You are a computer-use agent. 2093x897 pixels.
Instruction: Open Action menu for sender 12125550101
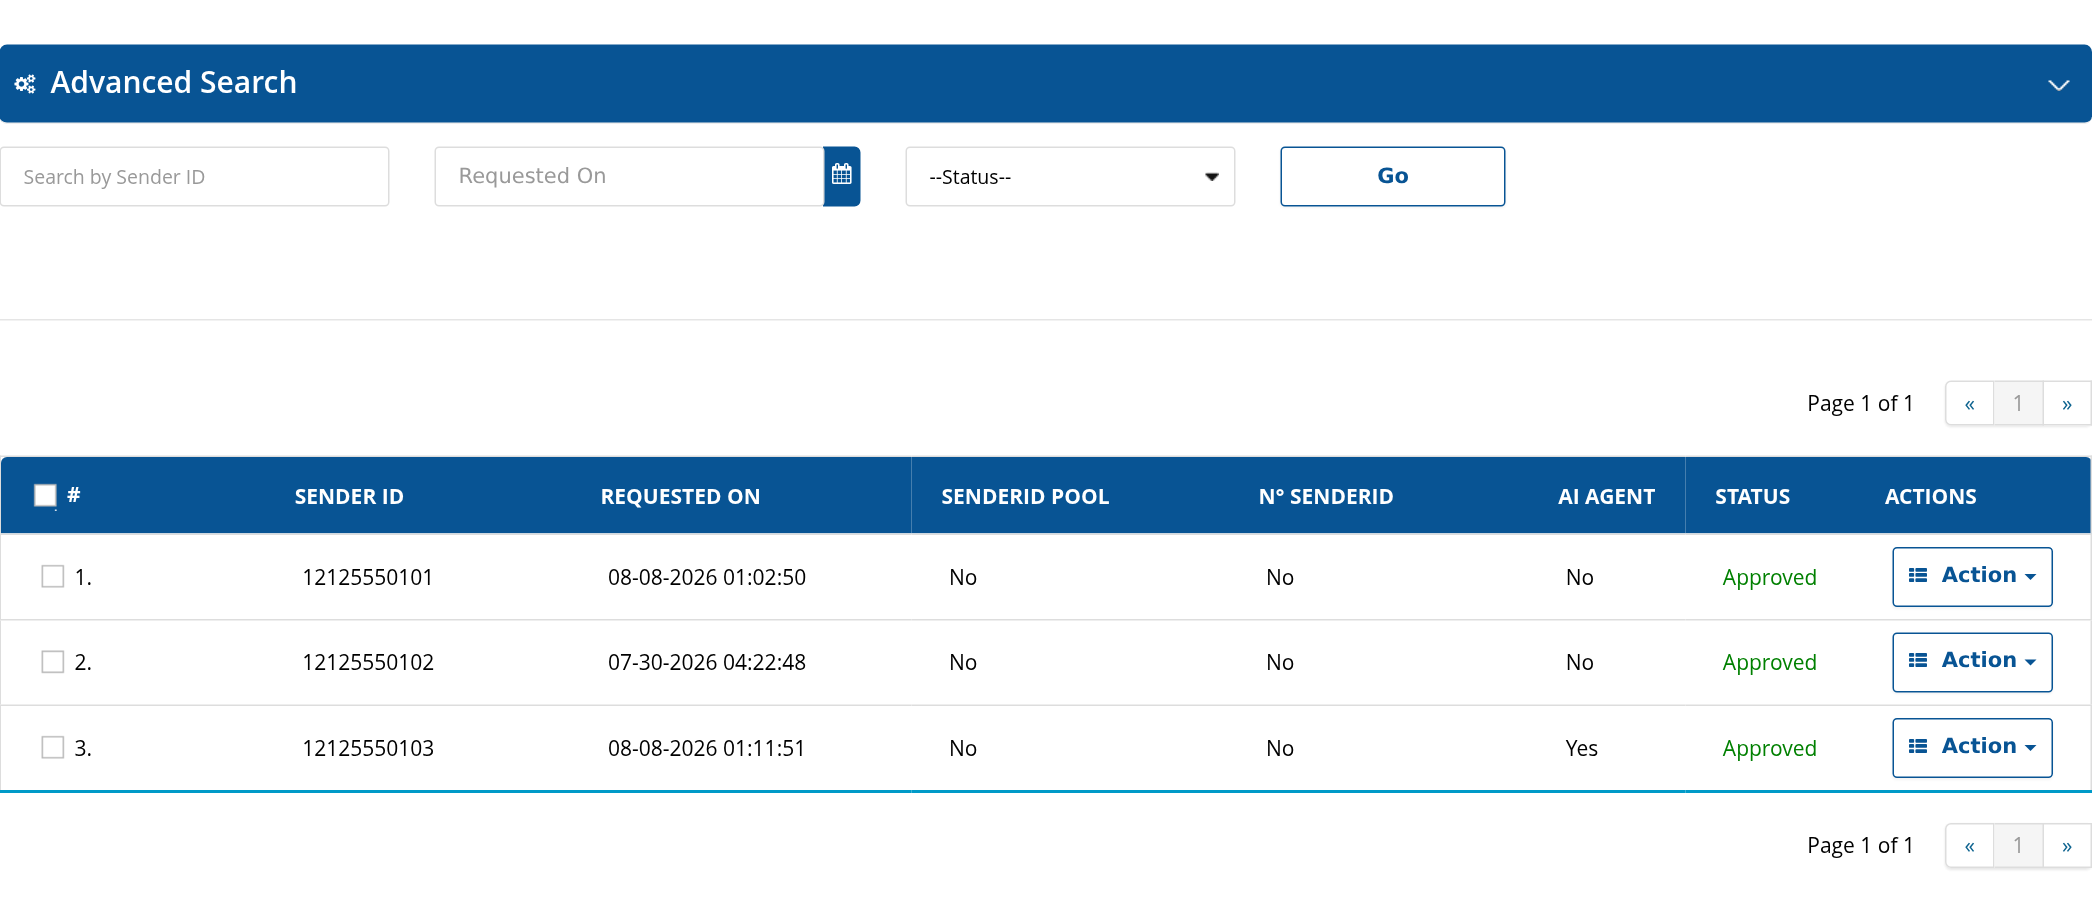tap(1972, 576)
